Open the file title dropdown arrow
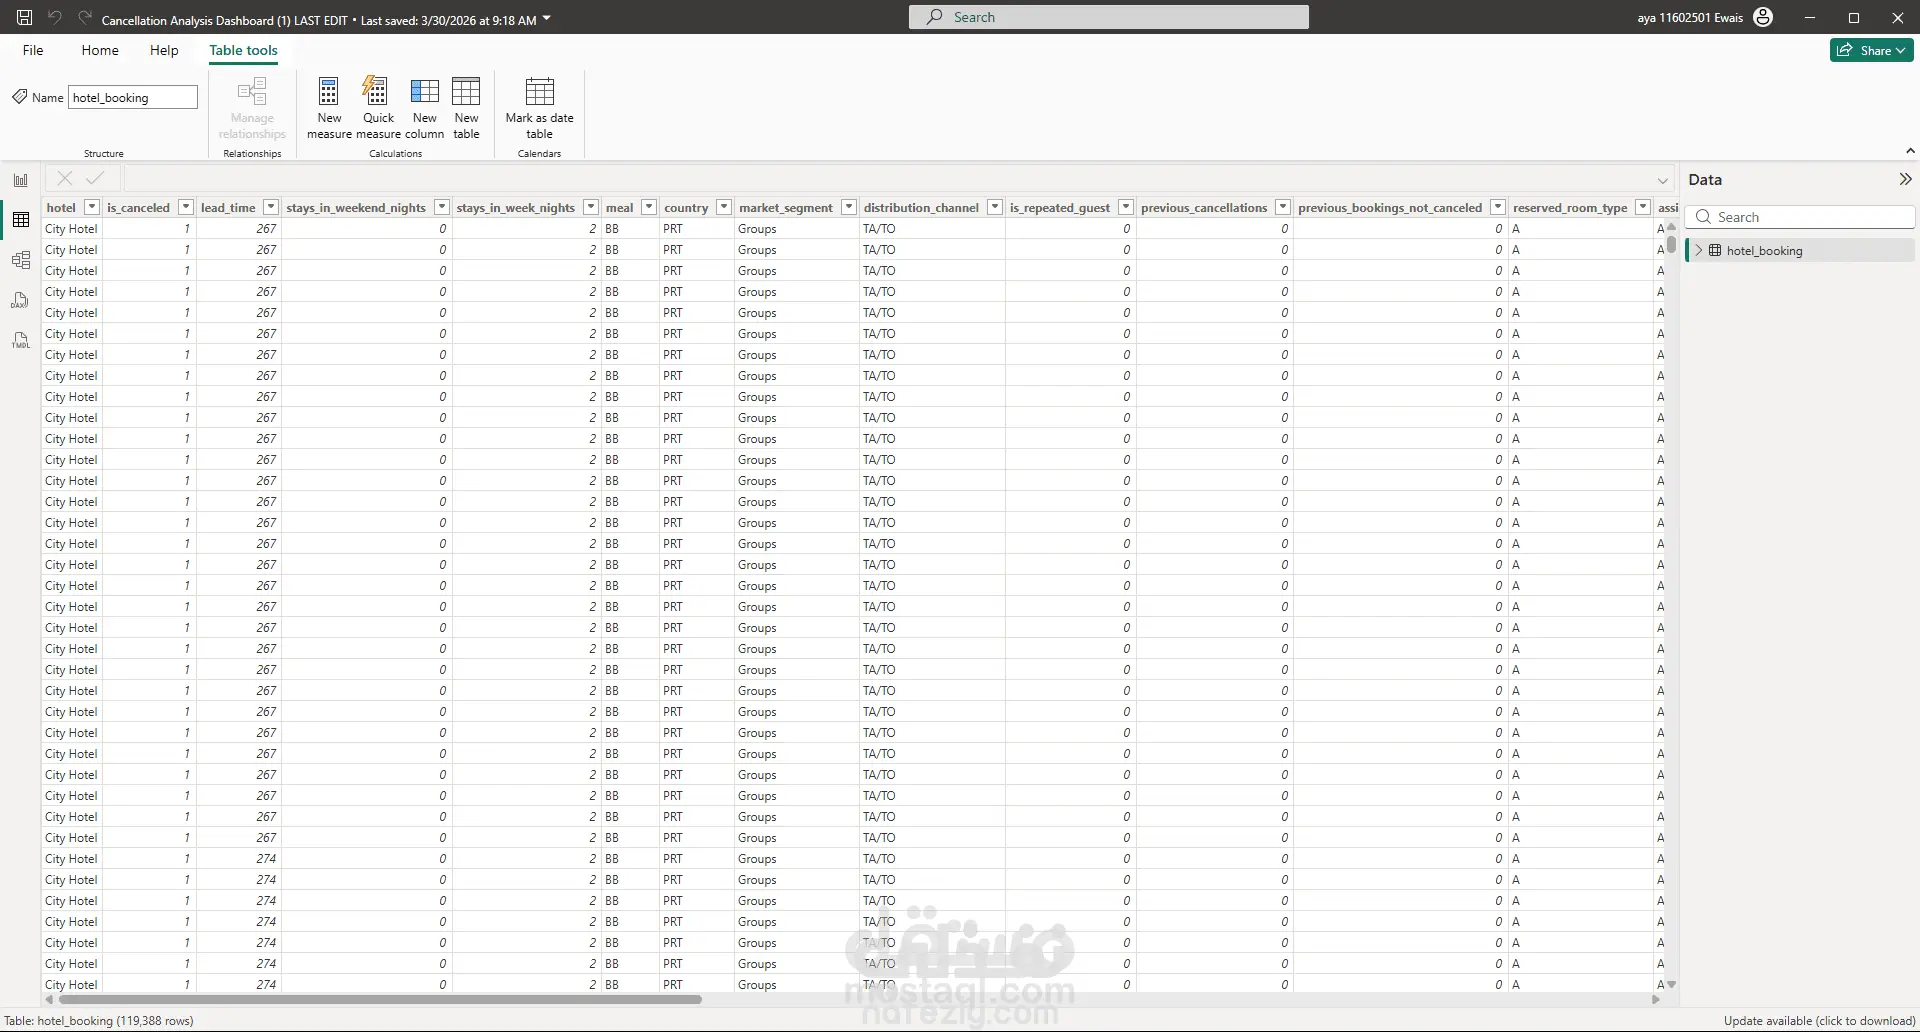This screenshot has height=1032, width=1920. pos(546,18)
